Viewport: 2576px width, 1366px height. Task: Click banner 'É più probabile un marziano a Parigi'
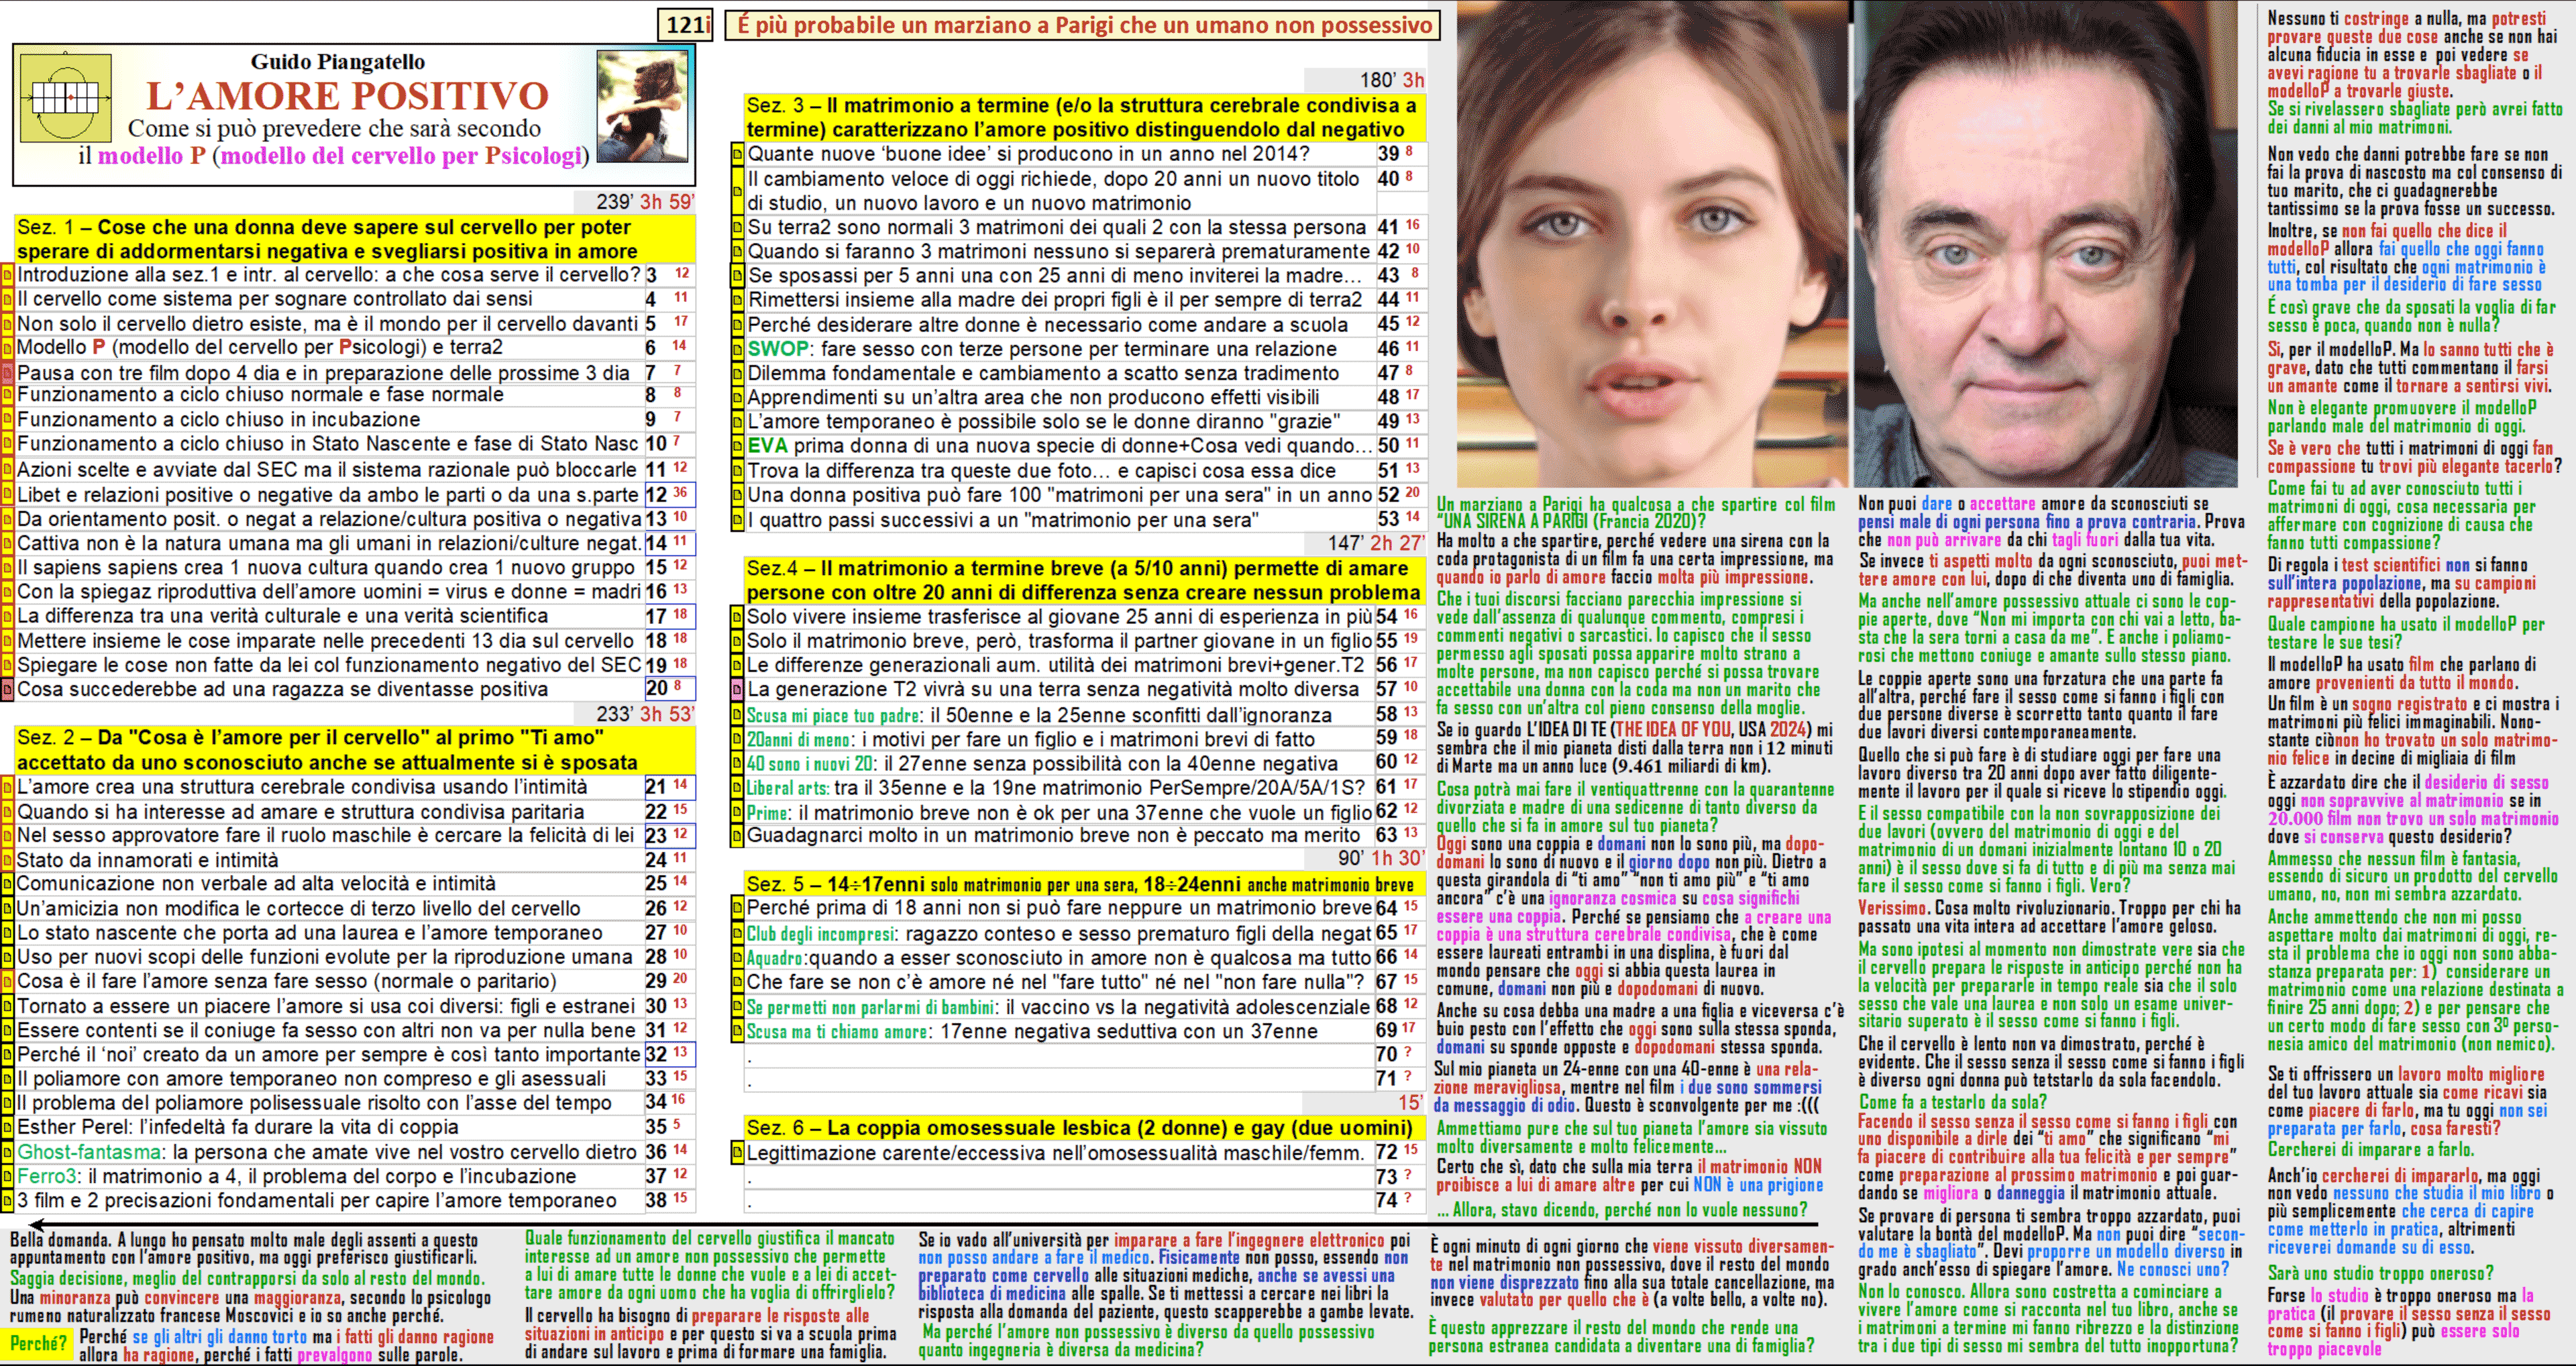click(x=1084, y=25)
